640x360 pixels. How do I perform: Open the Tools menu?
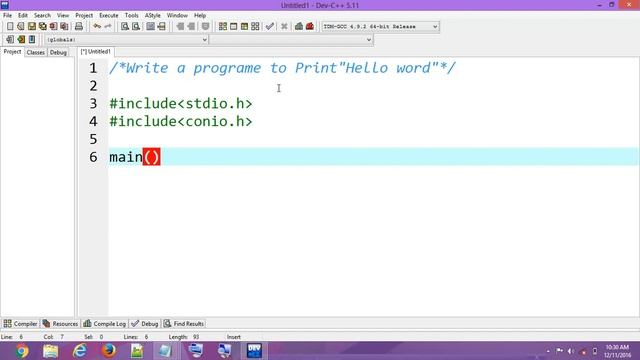tap(131, 16)
